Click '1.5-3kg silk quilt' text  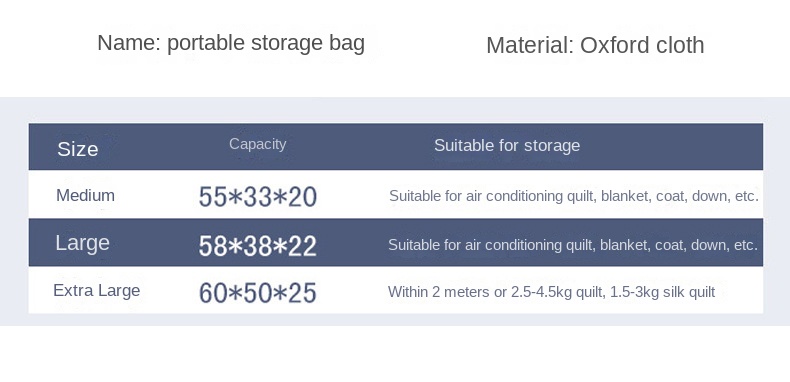[663, 292]
